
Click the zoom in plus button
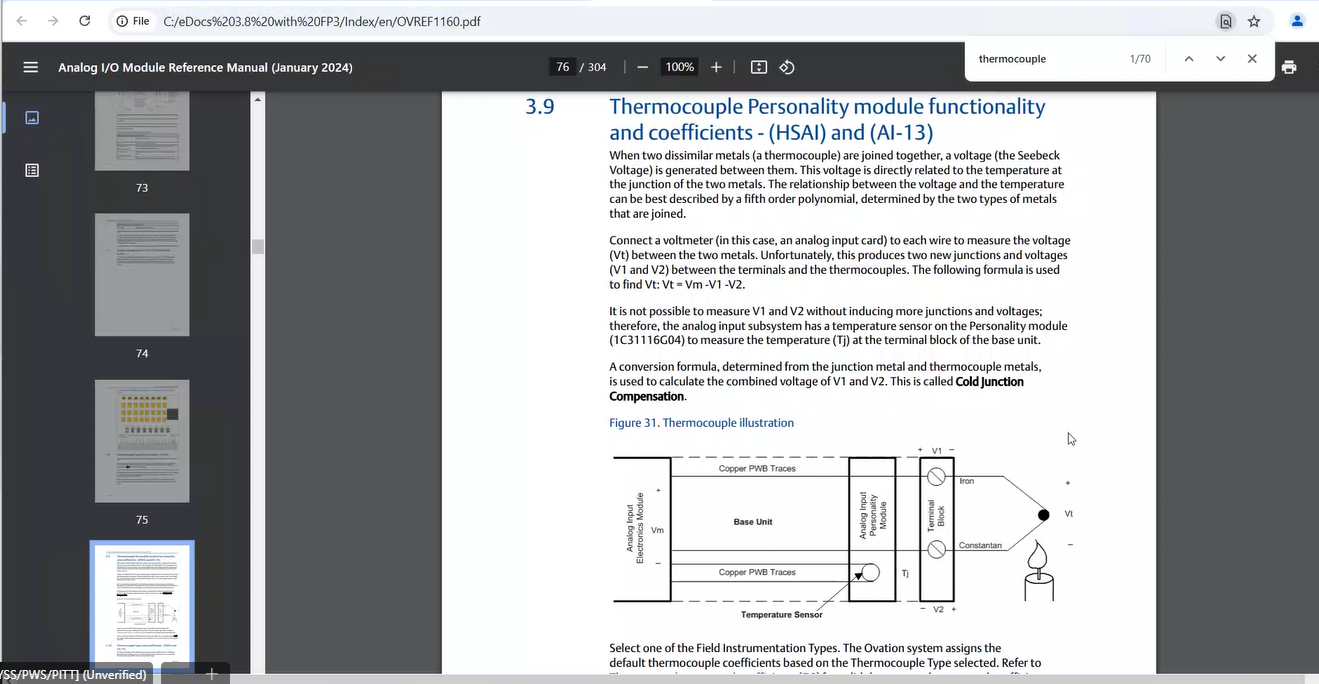(716, 67)
